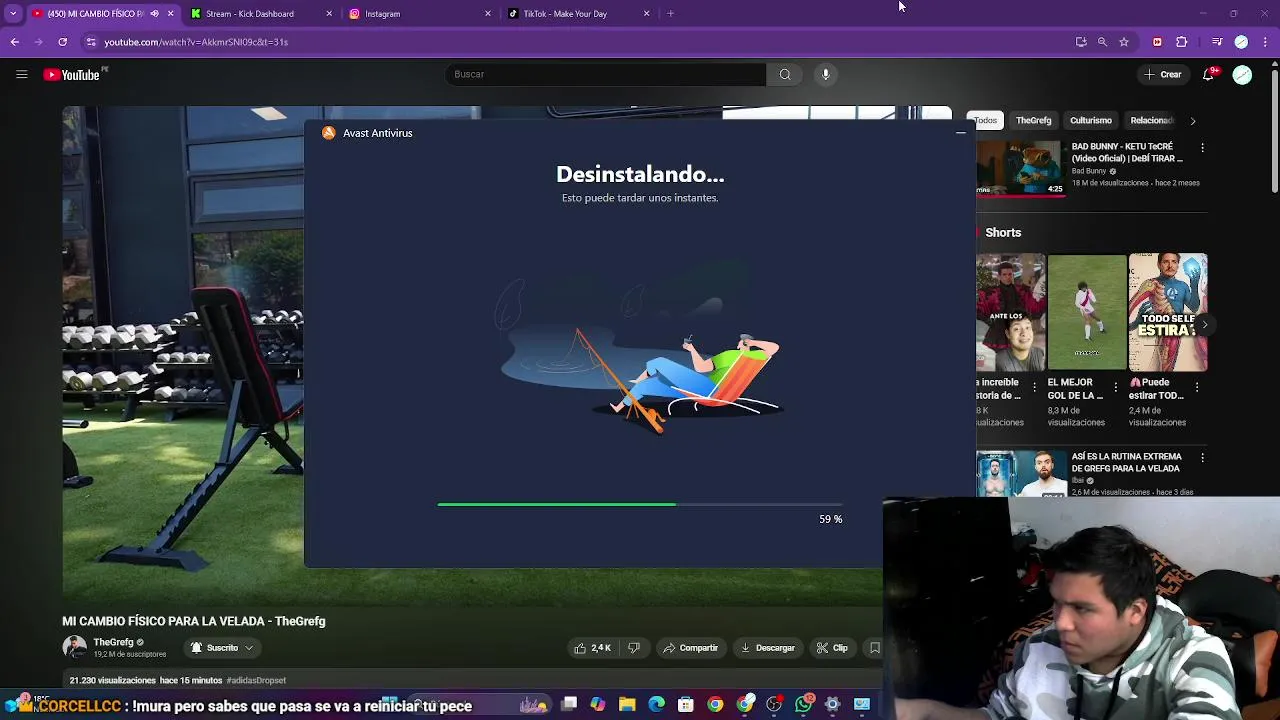Focus the YouTube Buscar search field
Viewport: 1280px width, 720px height.
tap(605, 74)
